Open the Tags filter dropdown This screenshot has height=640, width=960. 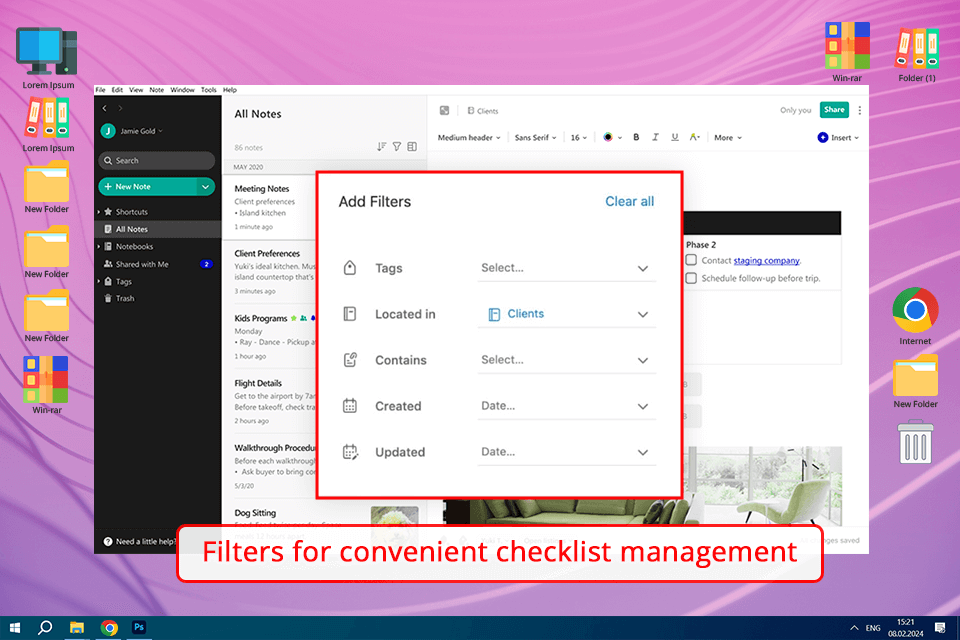(566, 268)
